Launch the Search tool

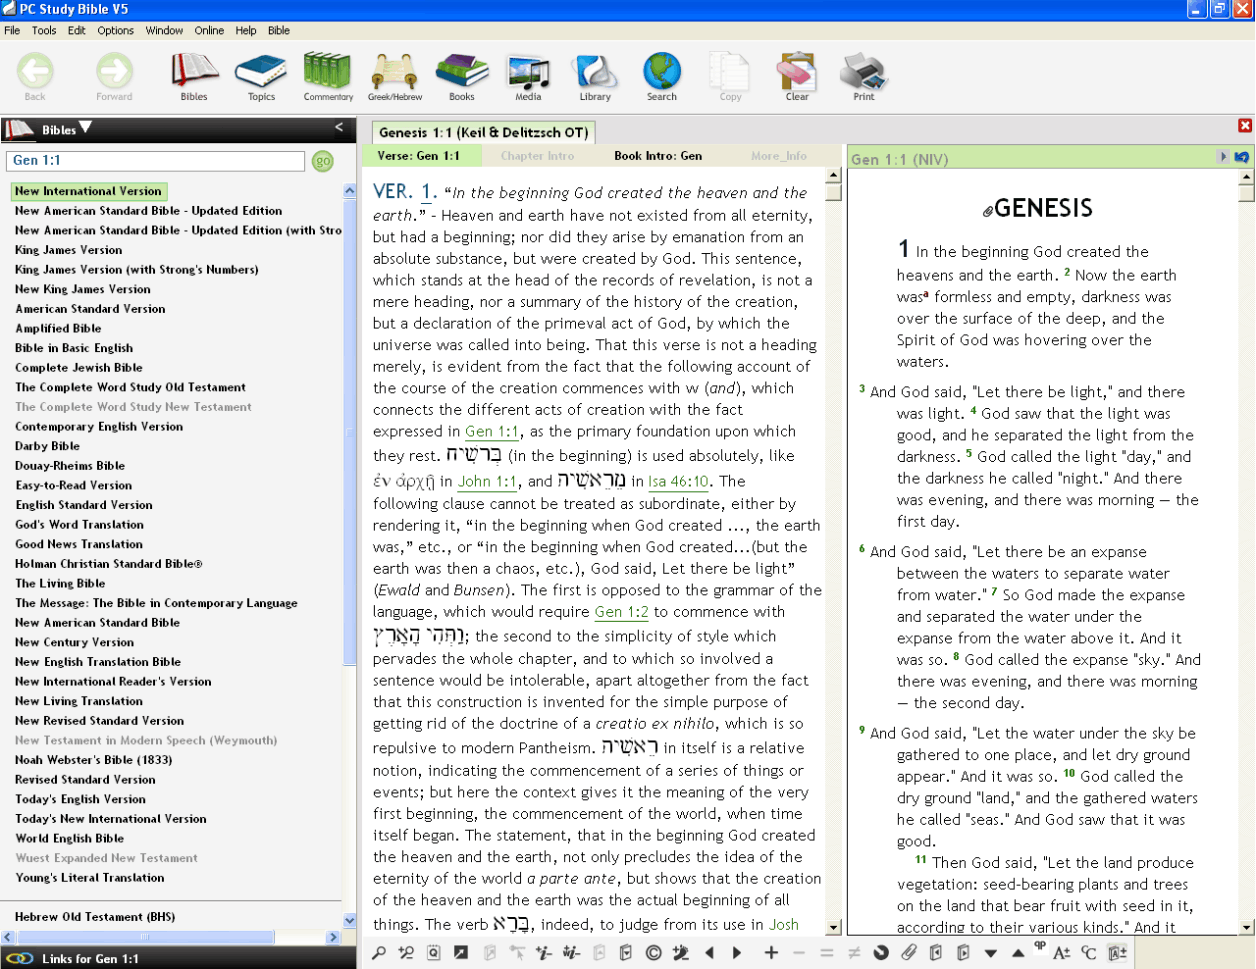click(662, 77)
